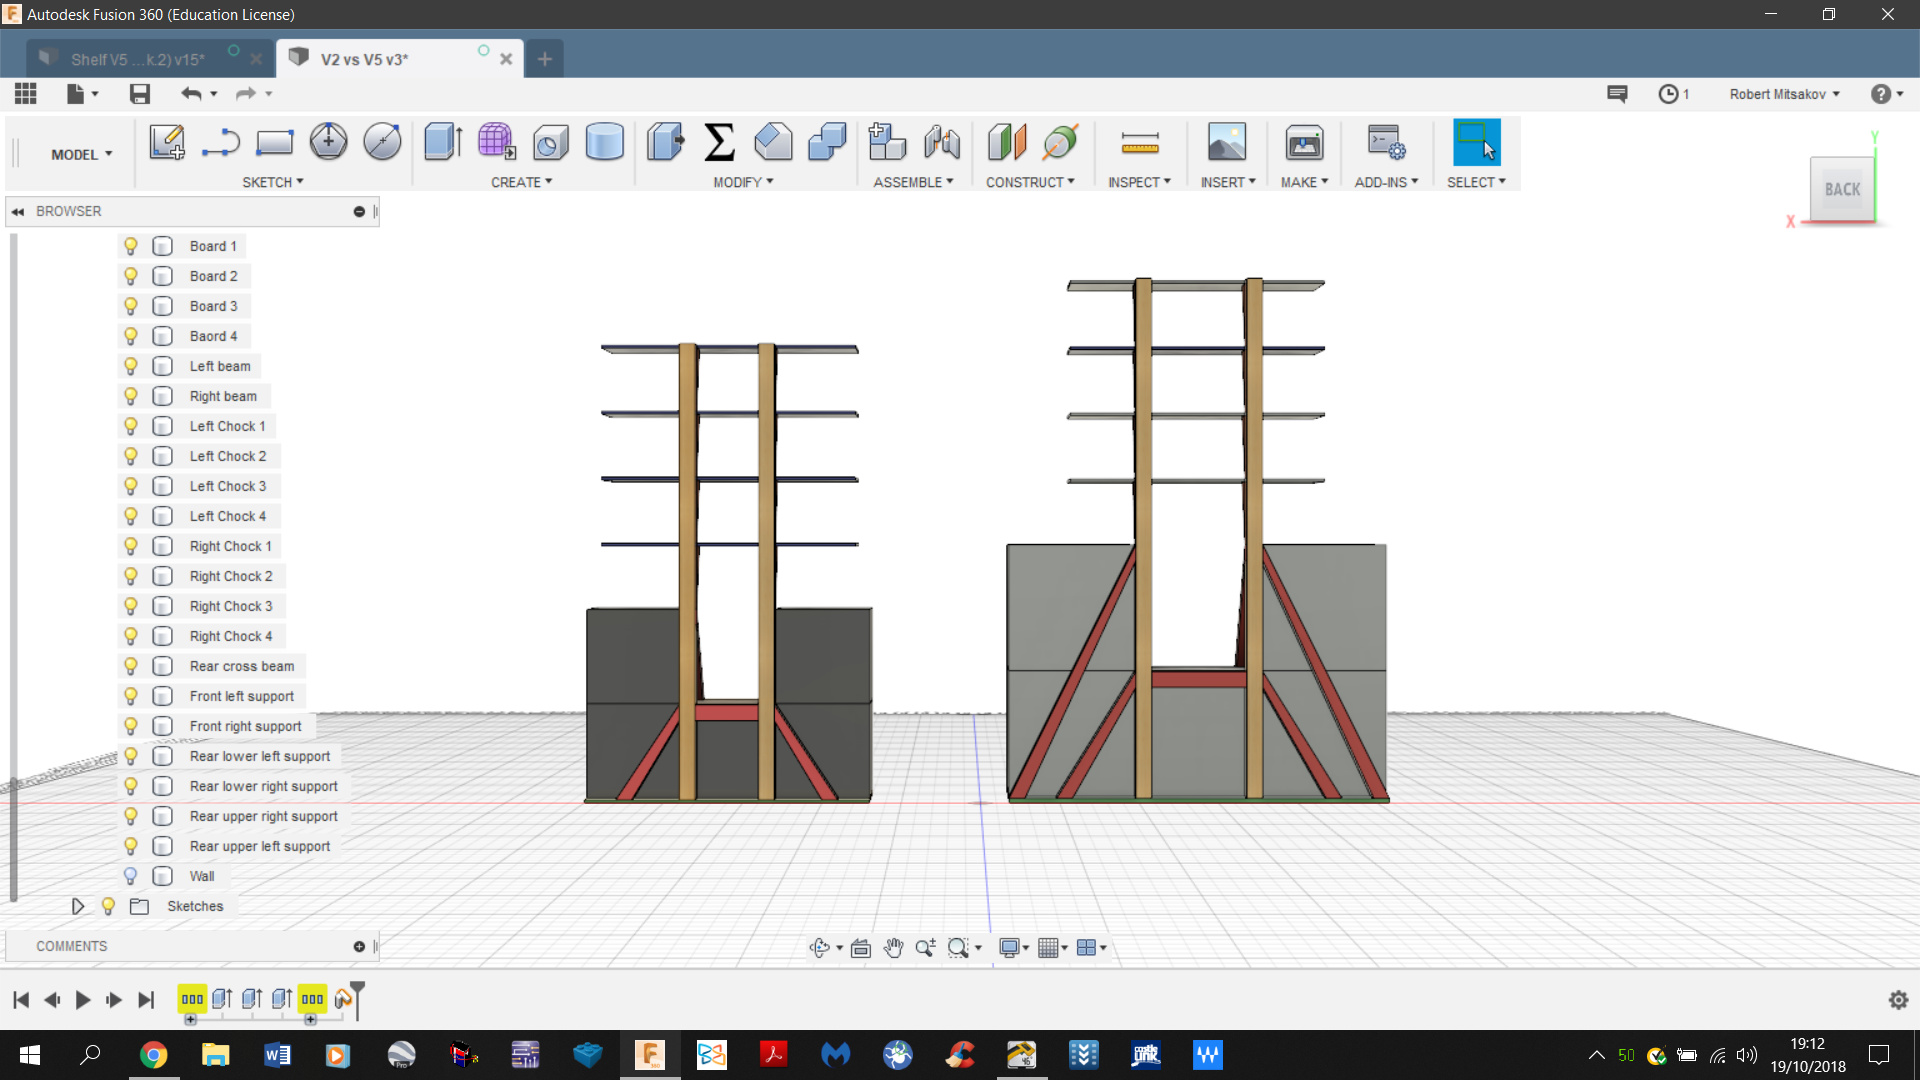Select the Pan hand tool

coord(893,948)
